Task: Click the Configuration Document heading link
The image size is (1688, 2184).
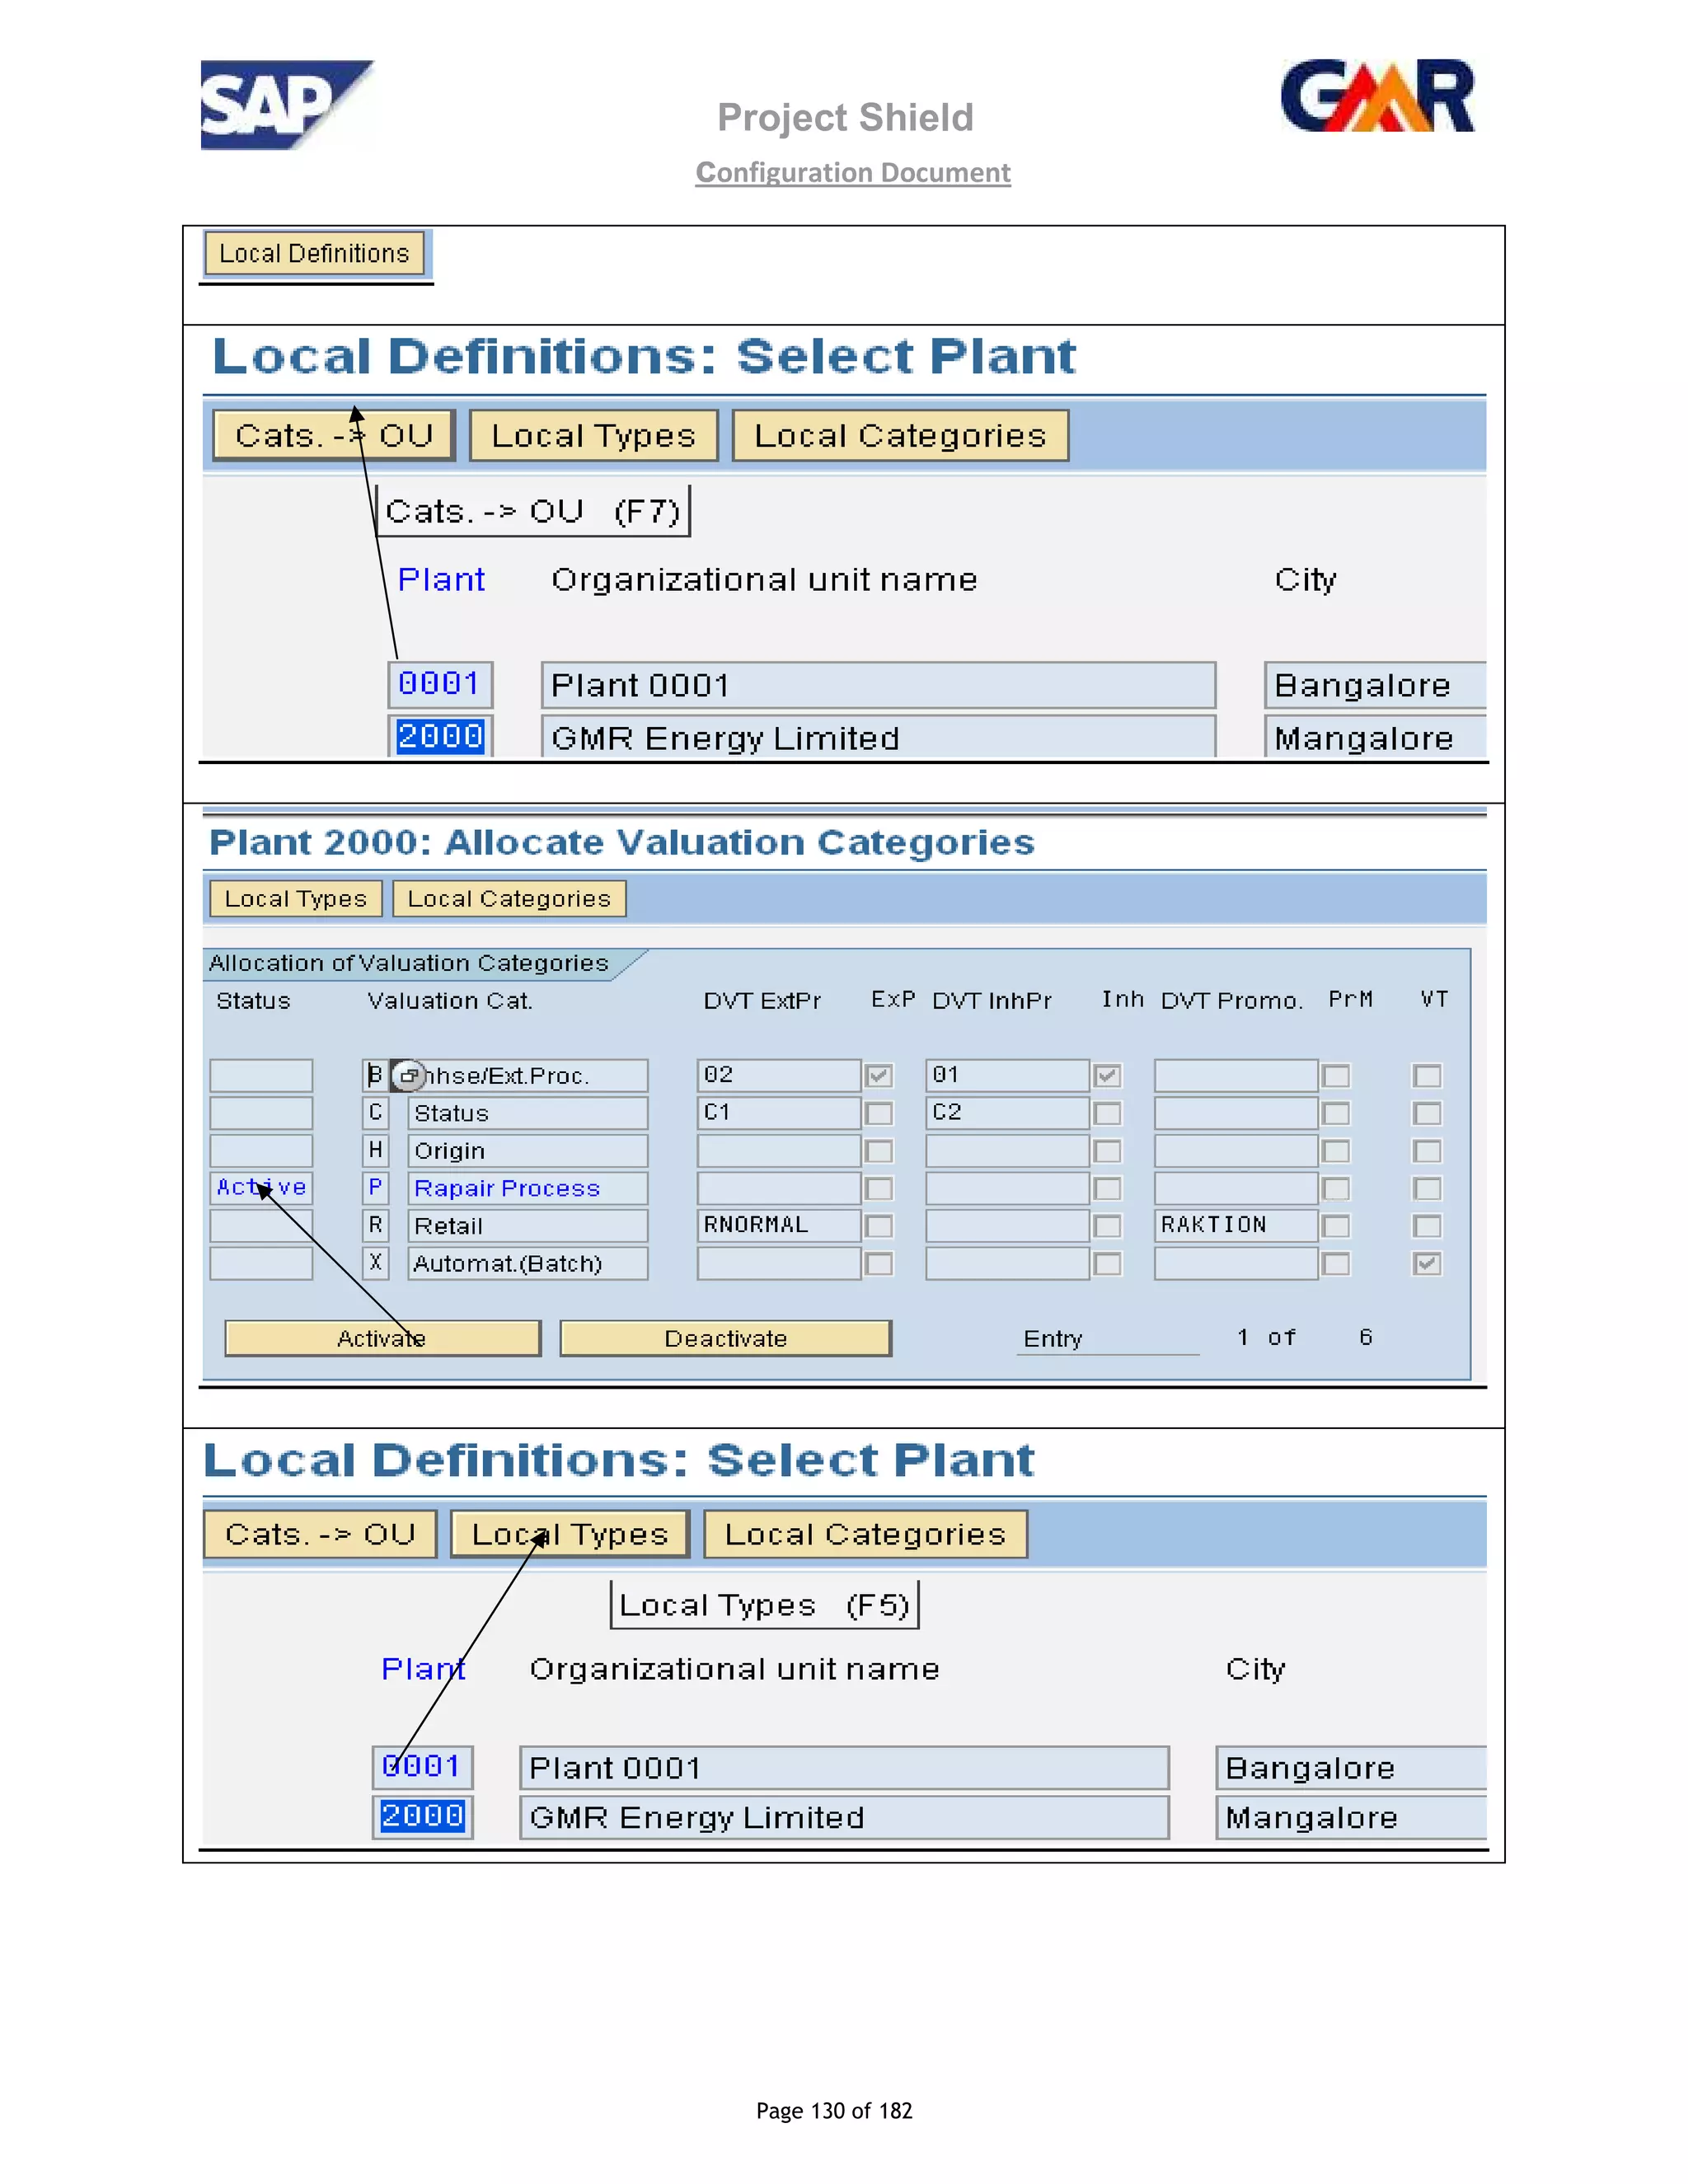Action: (853, 173)
